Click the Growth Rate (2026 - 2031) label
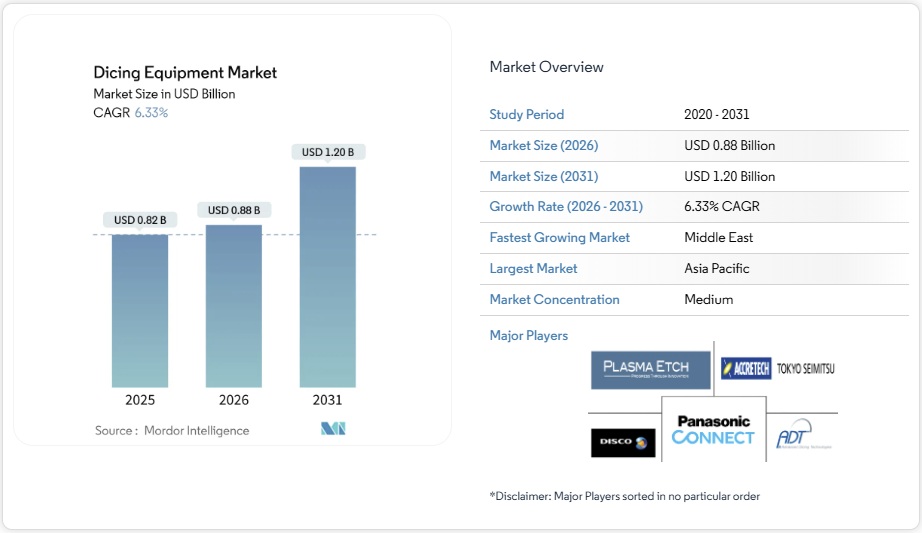Image resolution: width=922 pixels, height=533 pixels. click(x=566, y=207)
